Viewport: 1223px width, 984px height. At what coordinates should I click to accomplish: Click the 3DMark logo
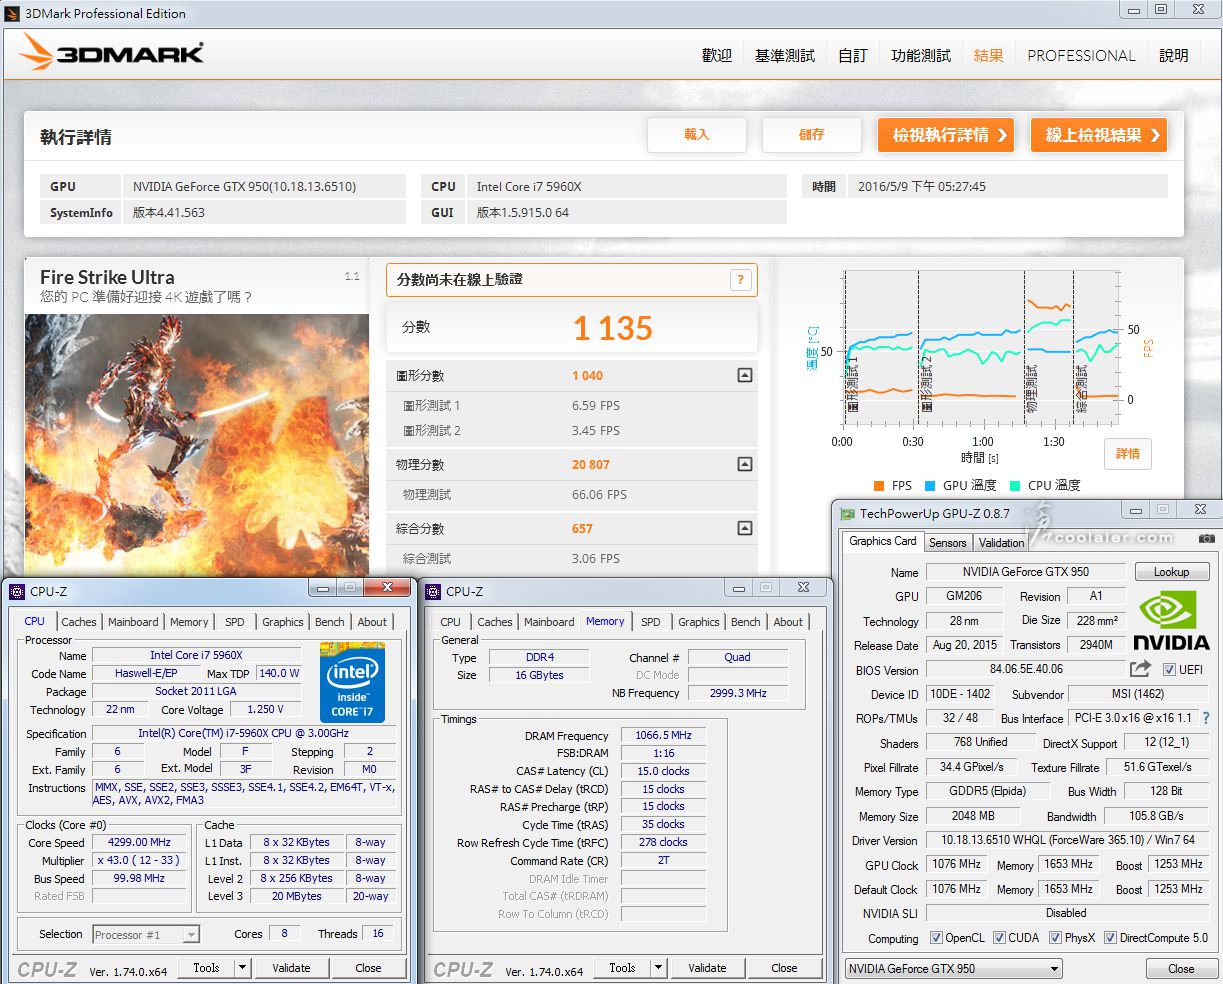112,54
